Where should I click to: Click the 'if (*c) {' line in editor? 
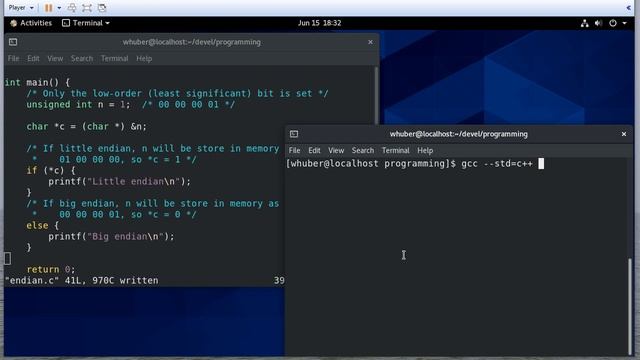51,171
